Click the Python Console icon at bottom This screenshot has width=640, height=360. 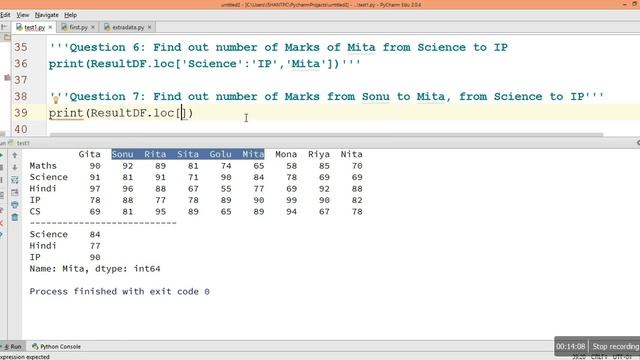click(x=35, y=347)
